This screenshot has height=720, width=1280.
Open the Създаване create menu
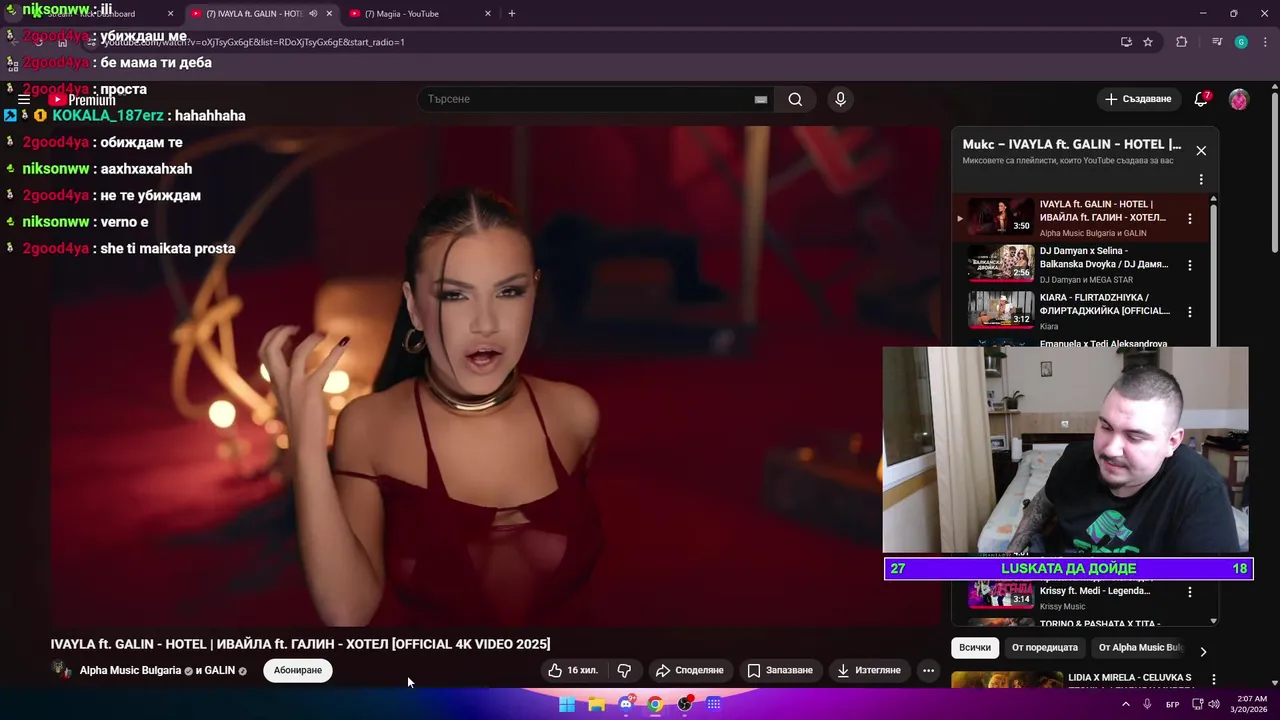pos(1138,99)
